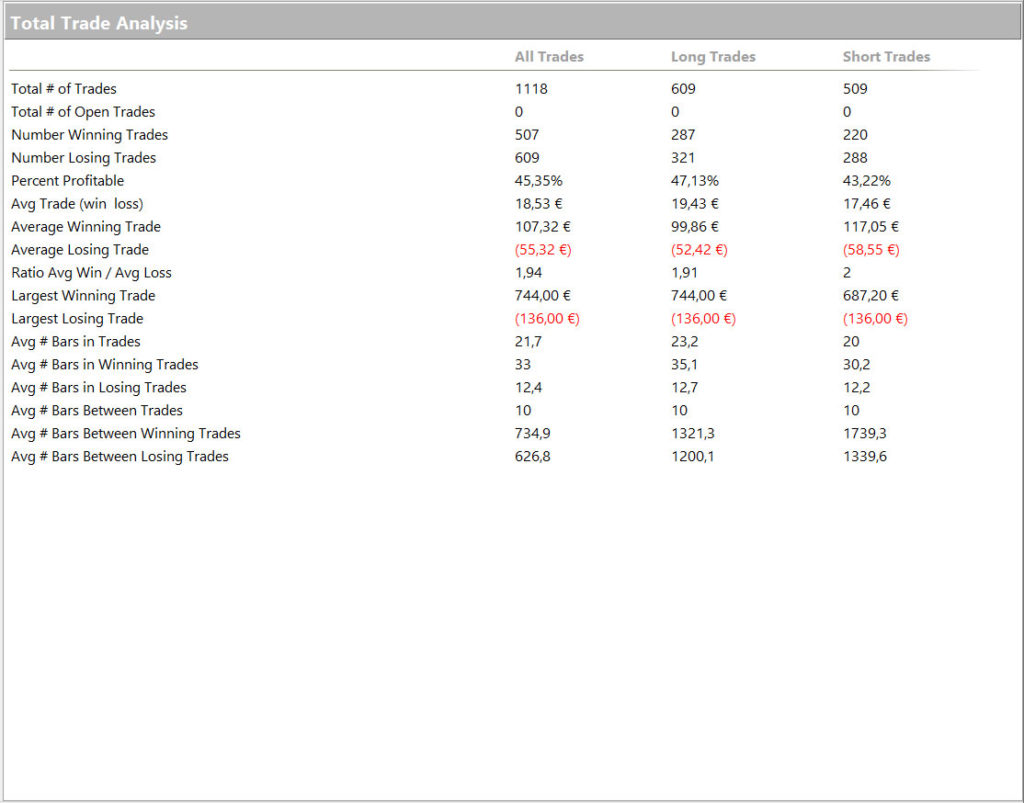Select the 18,53 € value
Viewport: 1024px width, 803px height.
coord(539,204)
